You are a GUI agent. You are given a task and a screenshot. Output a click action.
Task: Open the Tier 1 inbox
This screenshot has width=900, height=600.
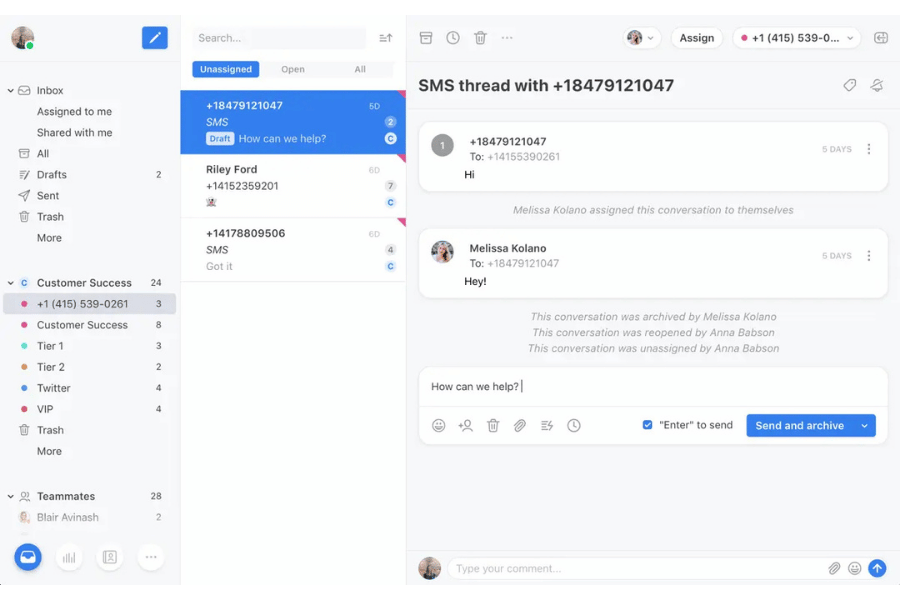51,346
